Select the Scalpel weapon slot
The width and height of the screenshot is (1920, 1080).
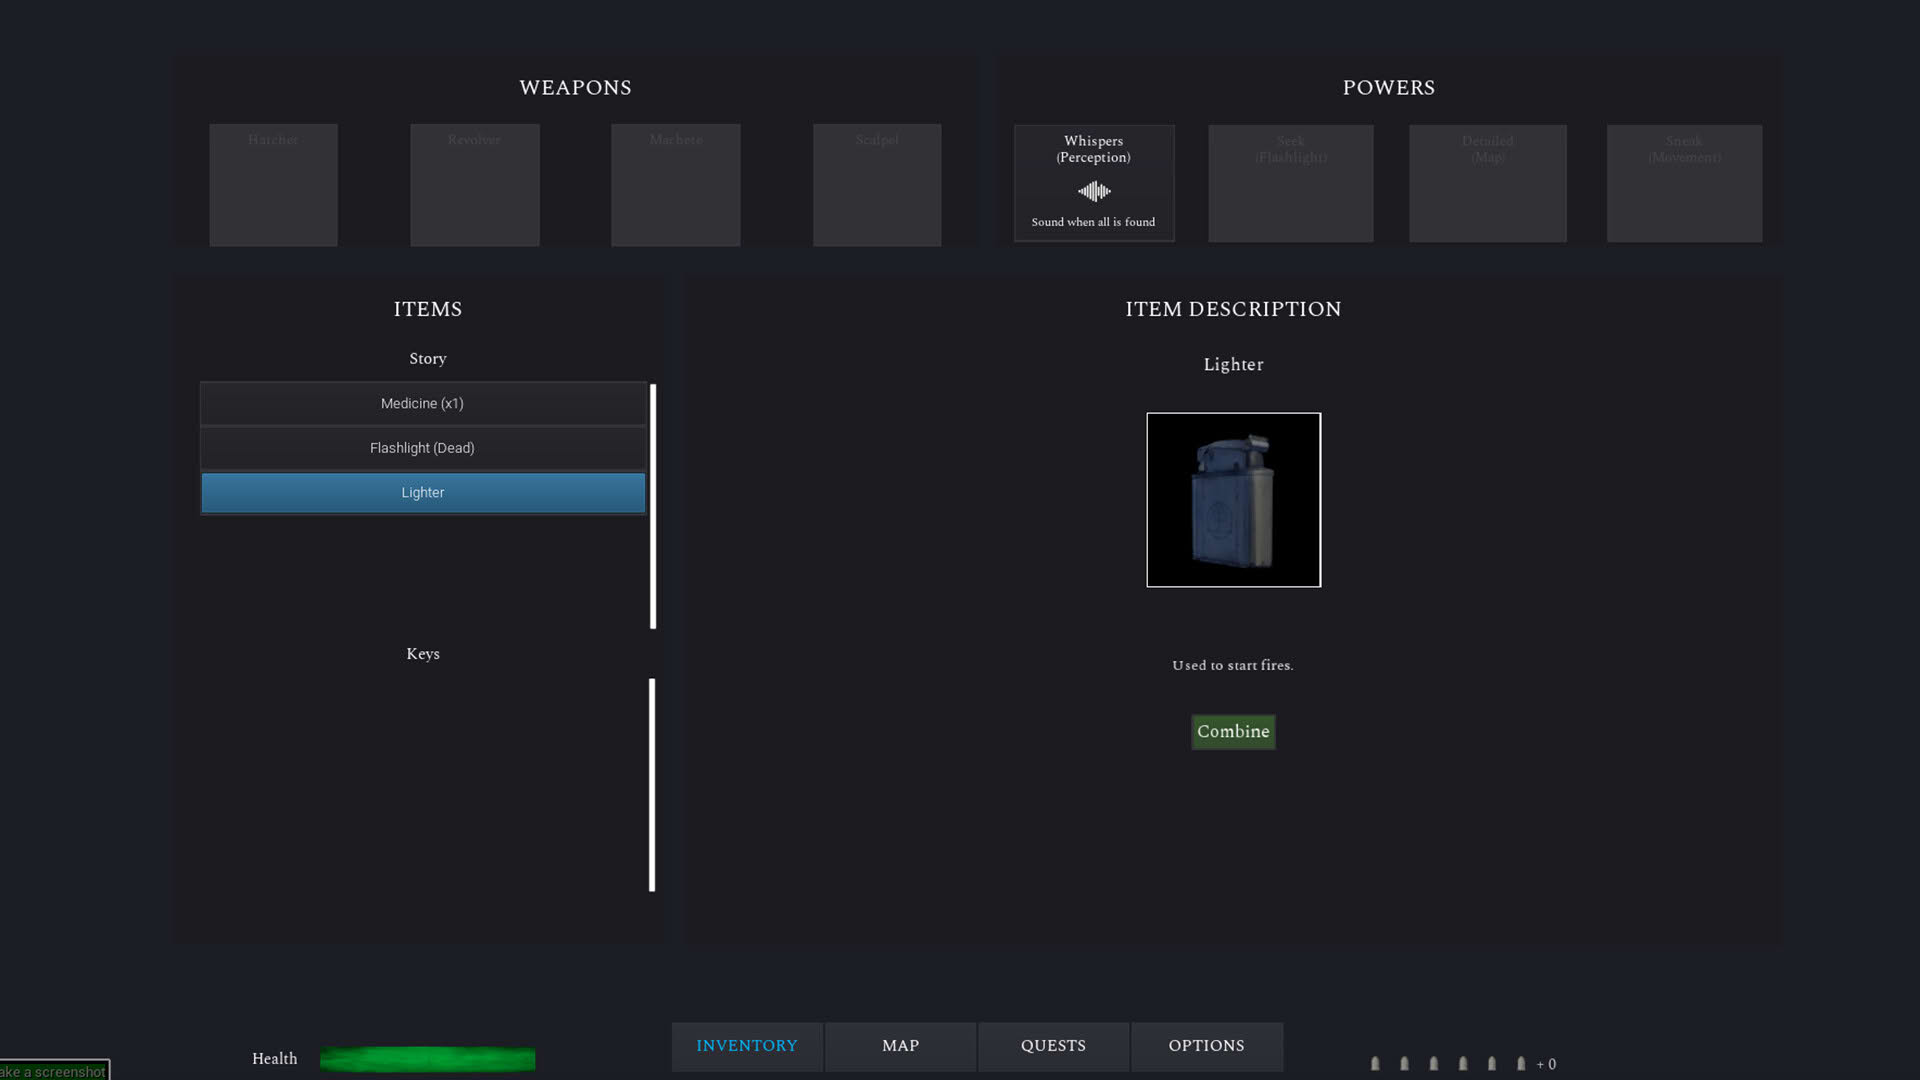click(x=877, y=185)
